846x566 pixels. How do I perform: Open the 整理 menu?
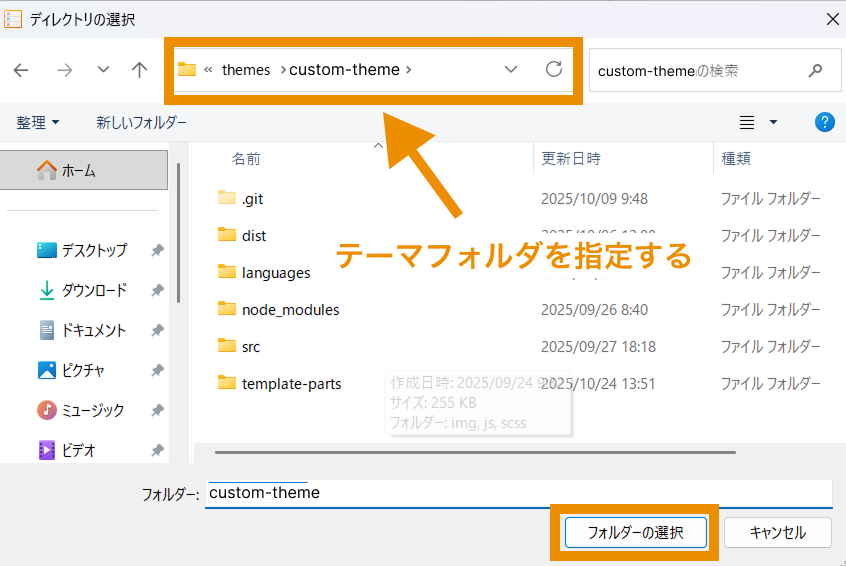pyautogui.click(x=38, y=122)
